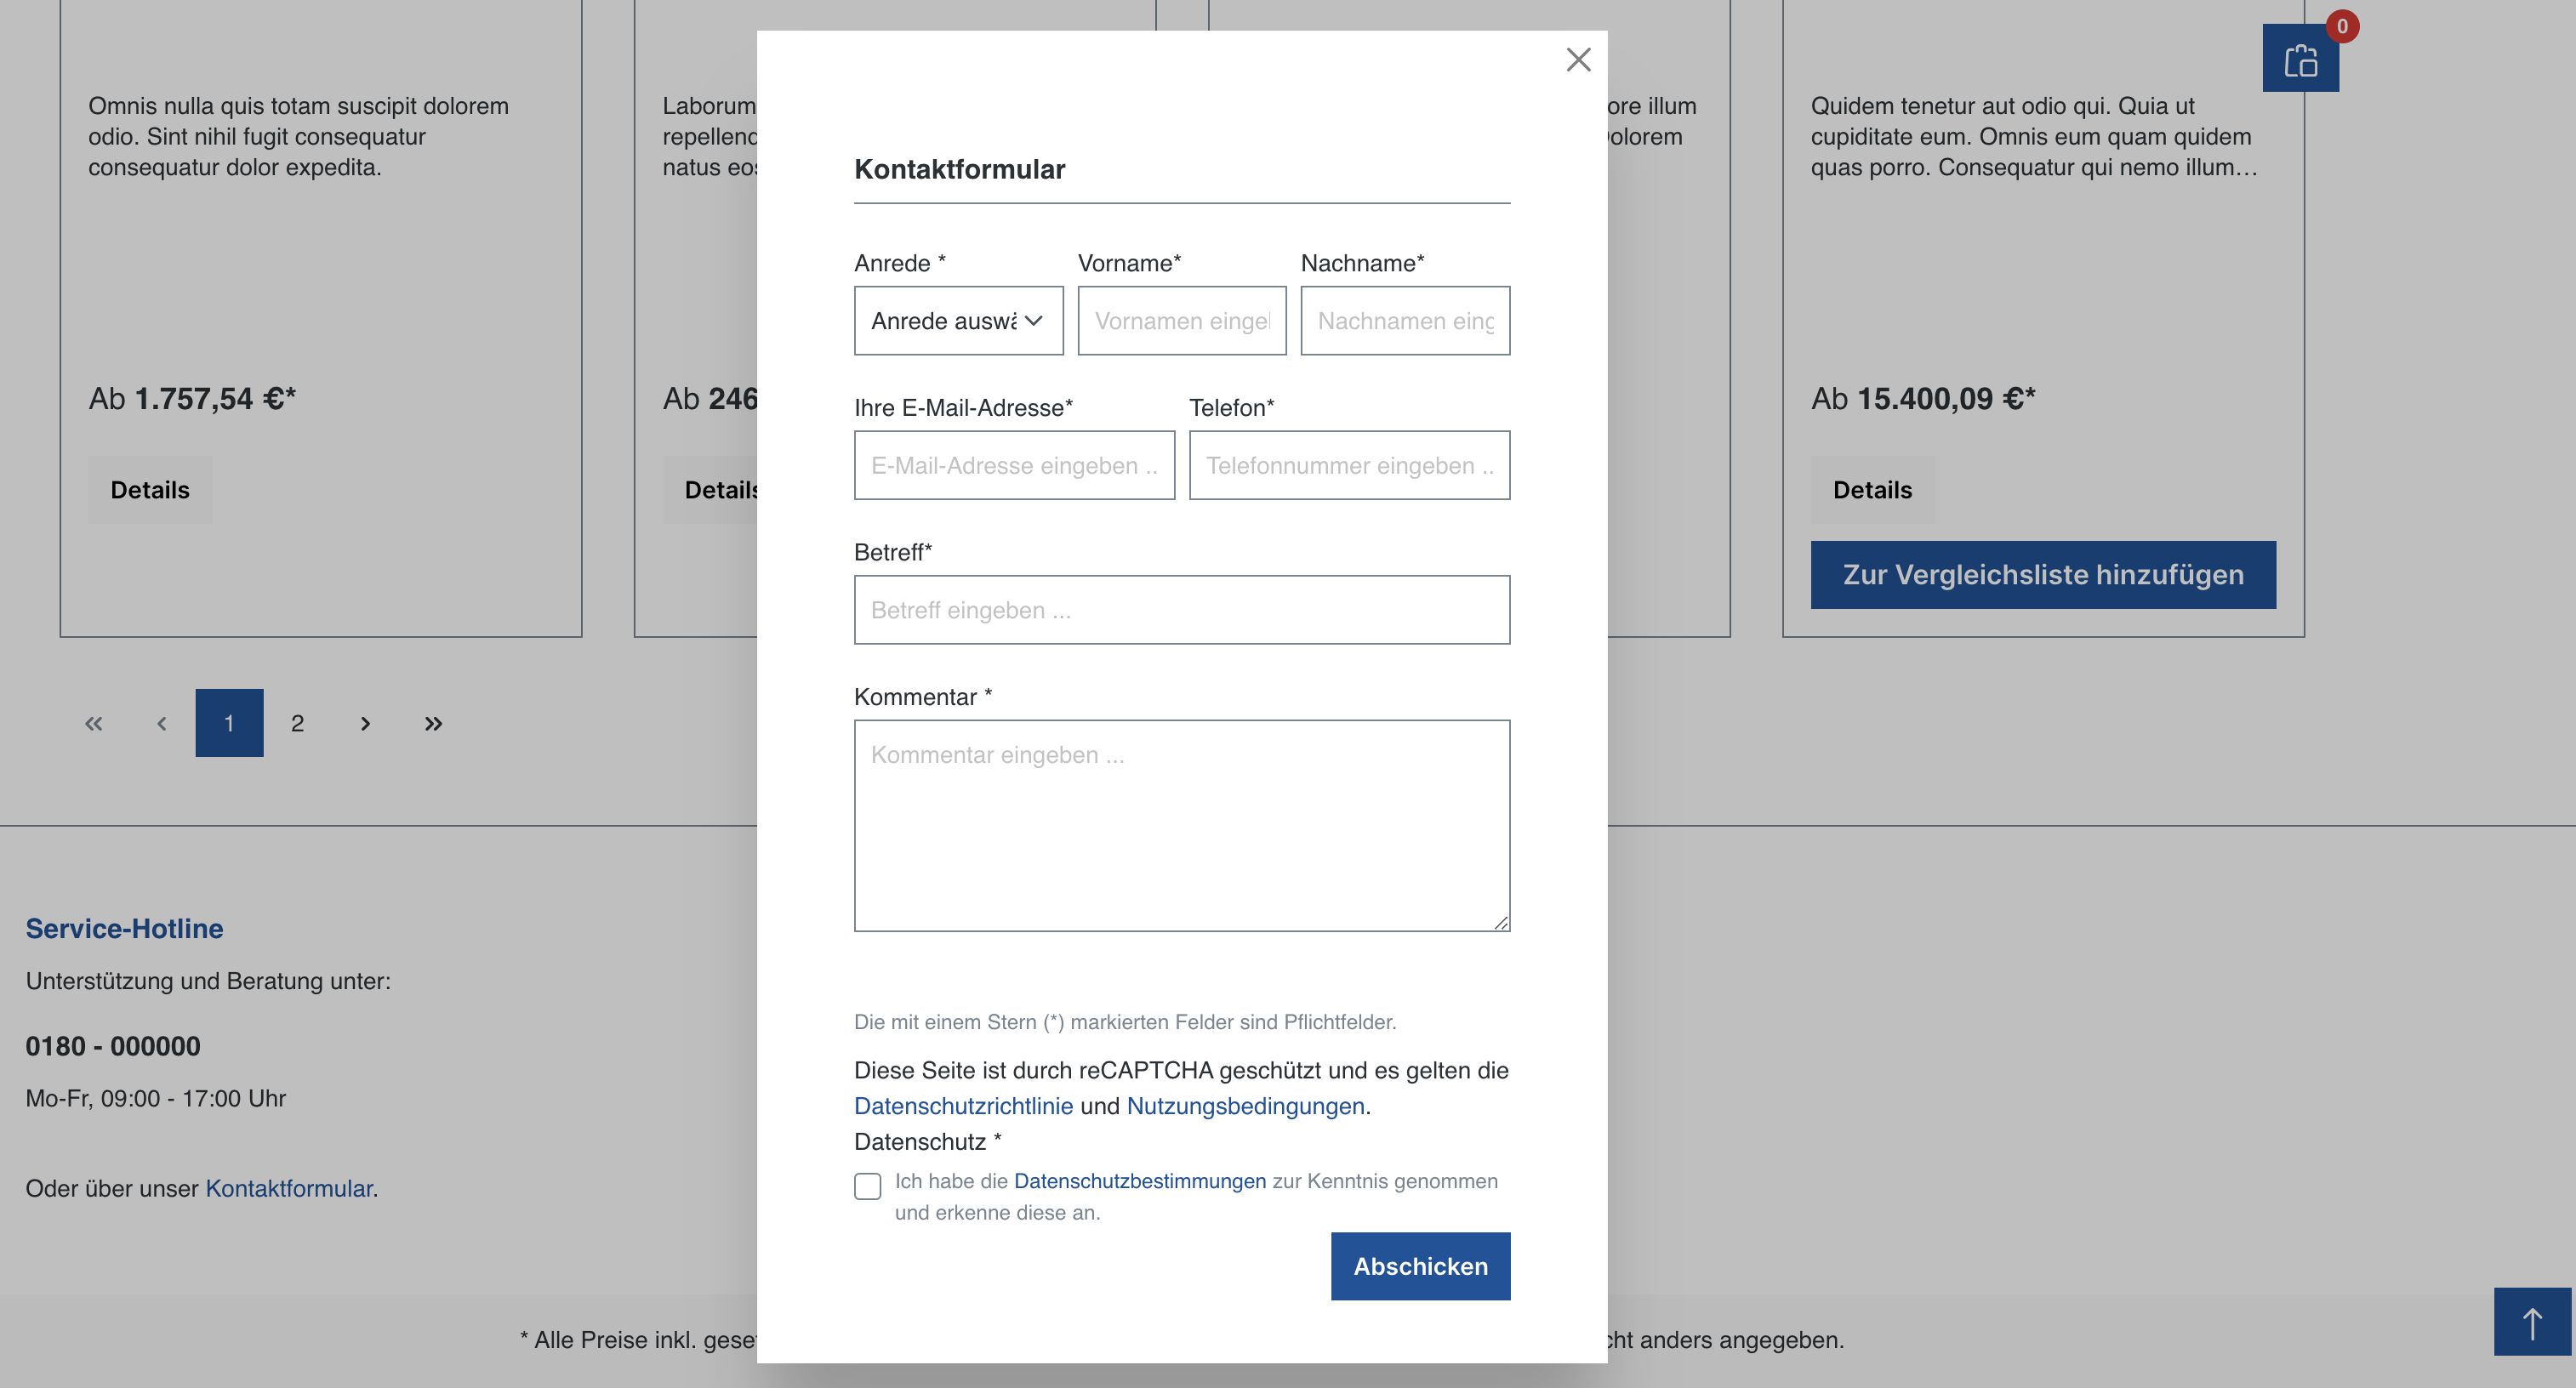Click the Kommentar eingeben text area
This screenshot has width=2576, height=1388.
pyautogui.click(x=1182, y=825)
